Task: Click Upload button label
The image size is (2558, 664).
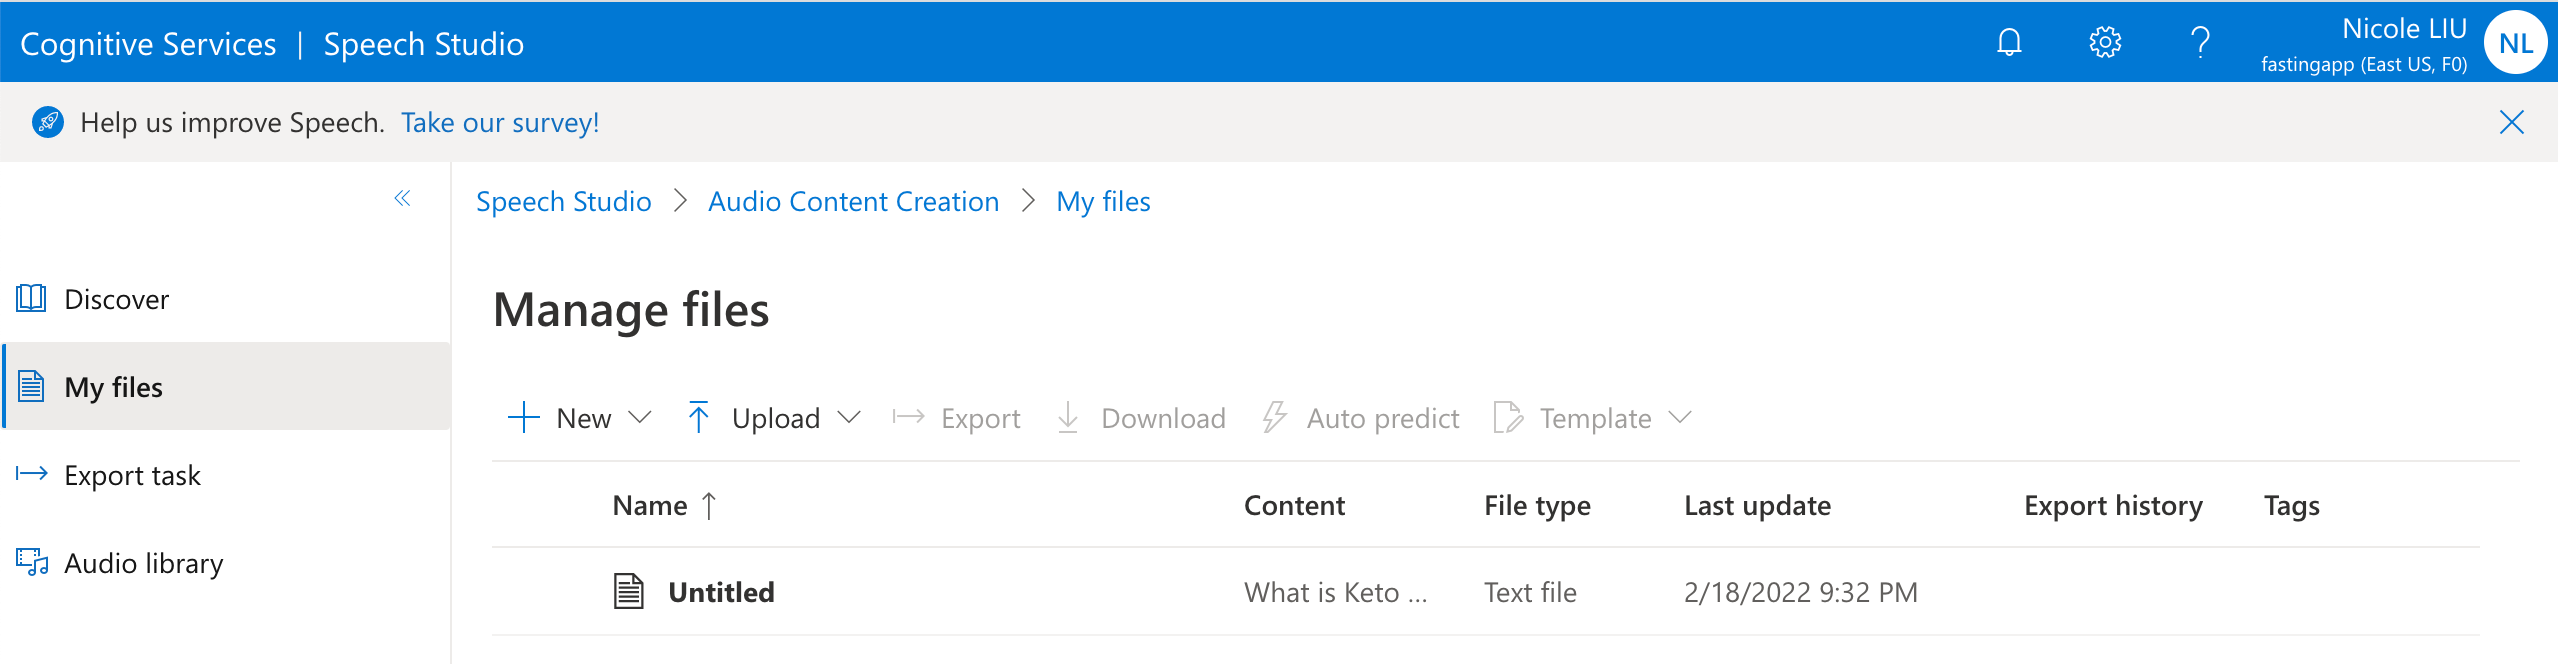Action: coord(775,418)
